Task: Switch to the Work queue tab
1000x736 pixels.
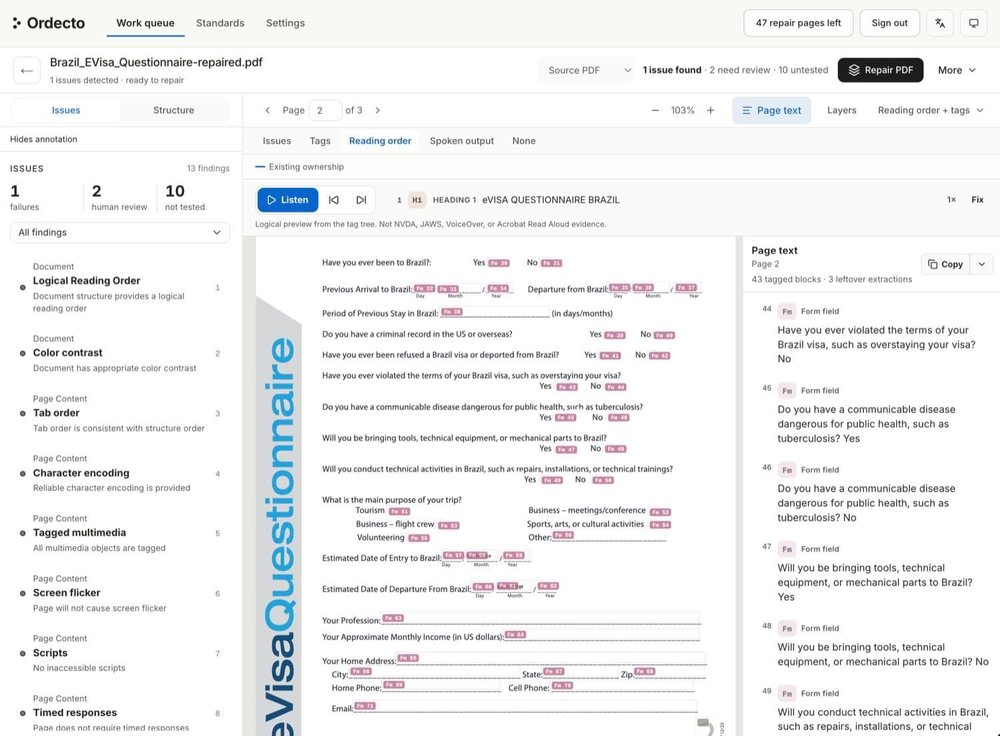Action: [x=145, y=23]
